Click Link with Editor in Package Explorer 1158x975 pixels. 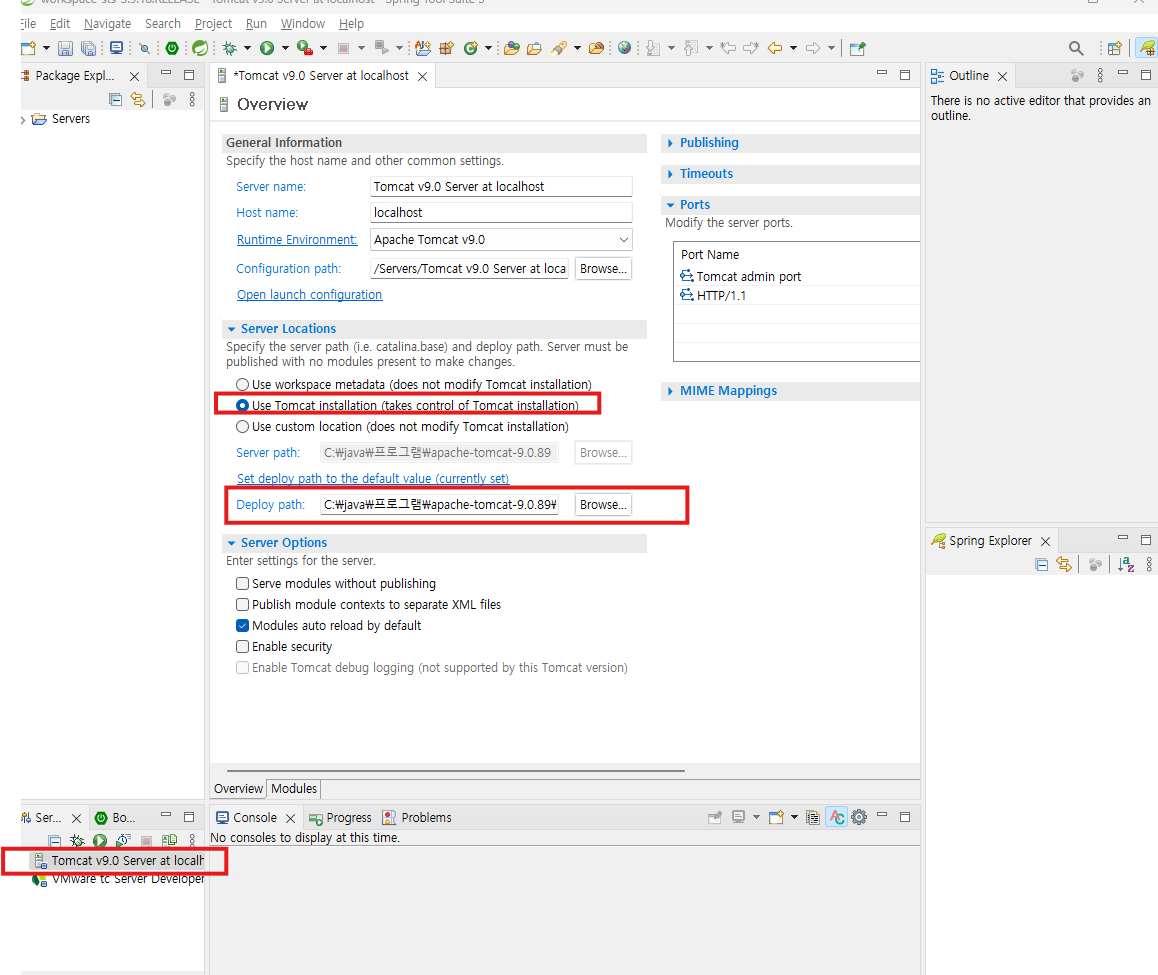pyautogui.click(x=137, y=99)
